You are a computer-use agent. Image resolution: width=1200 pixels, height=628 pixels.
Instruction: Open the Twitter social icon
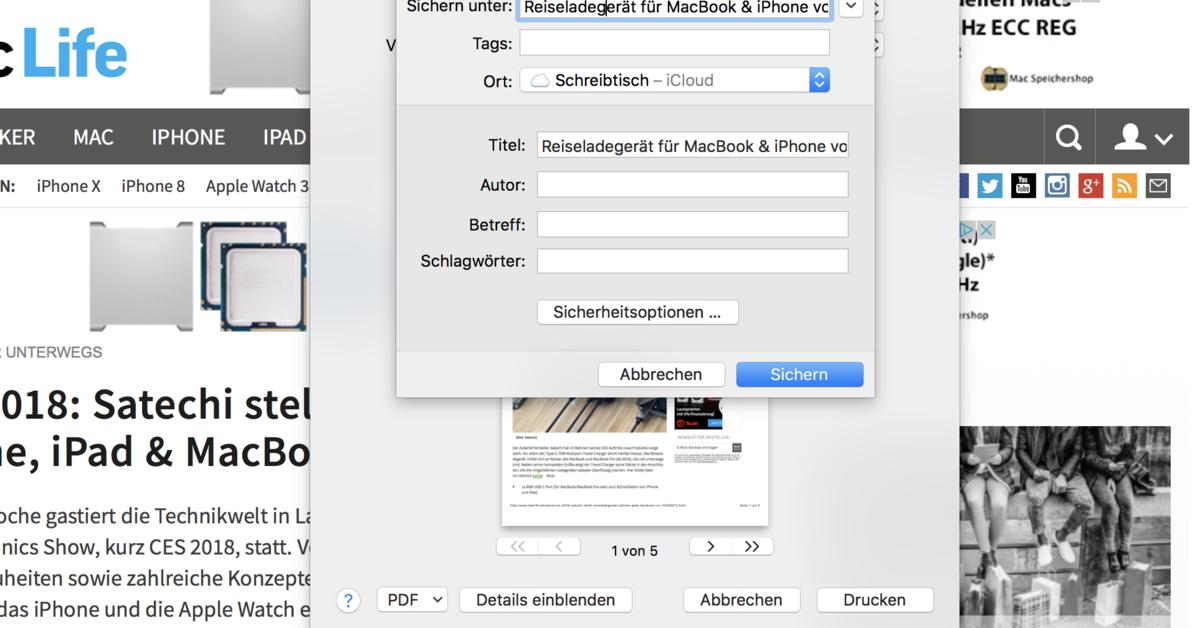point(989,185)
